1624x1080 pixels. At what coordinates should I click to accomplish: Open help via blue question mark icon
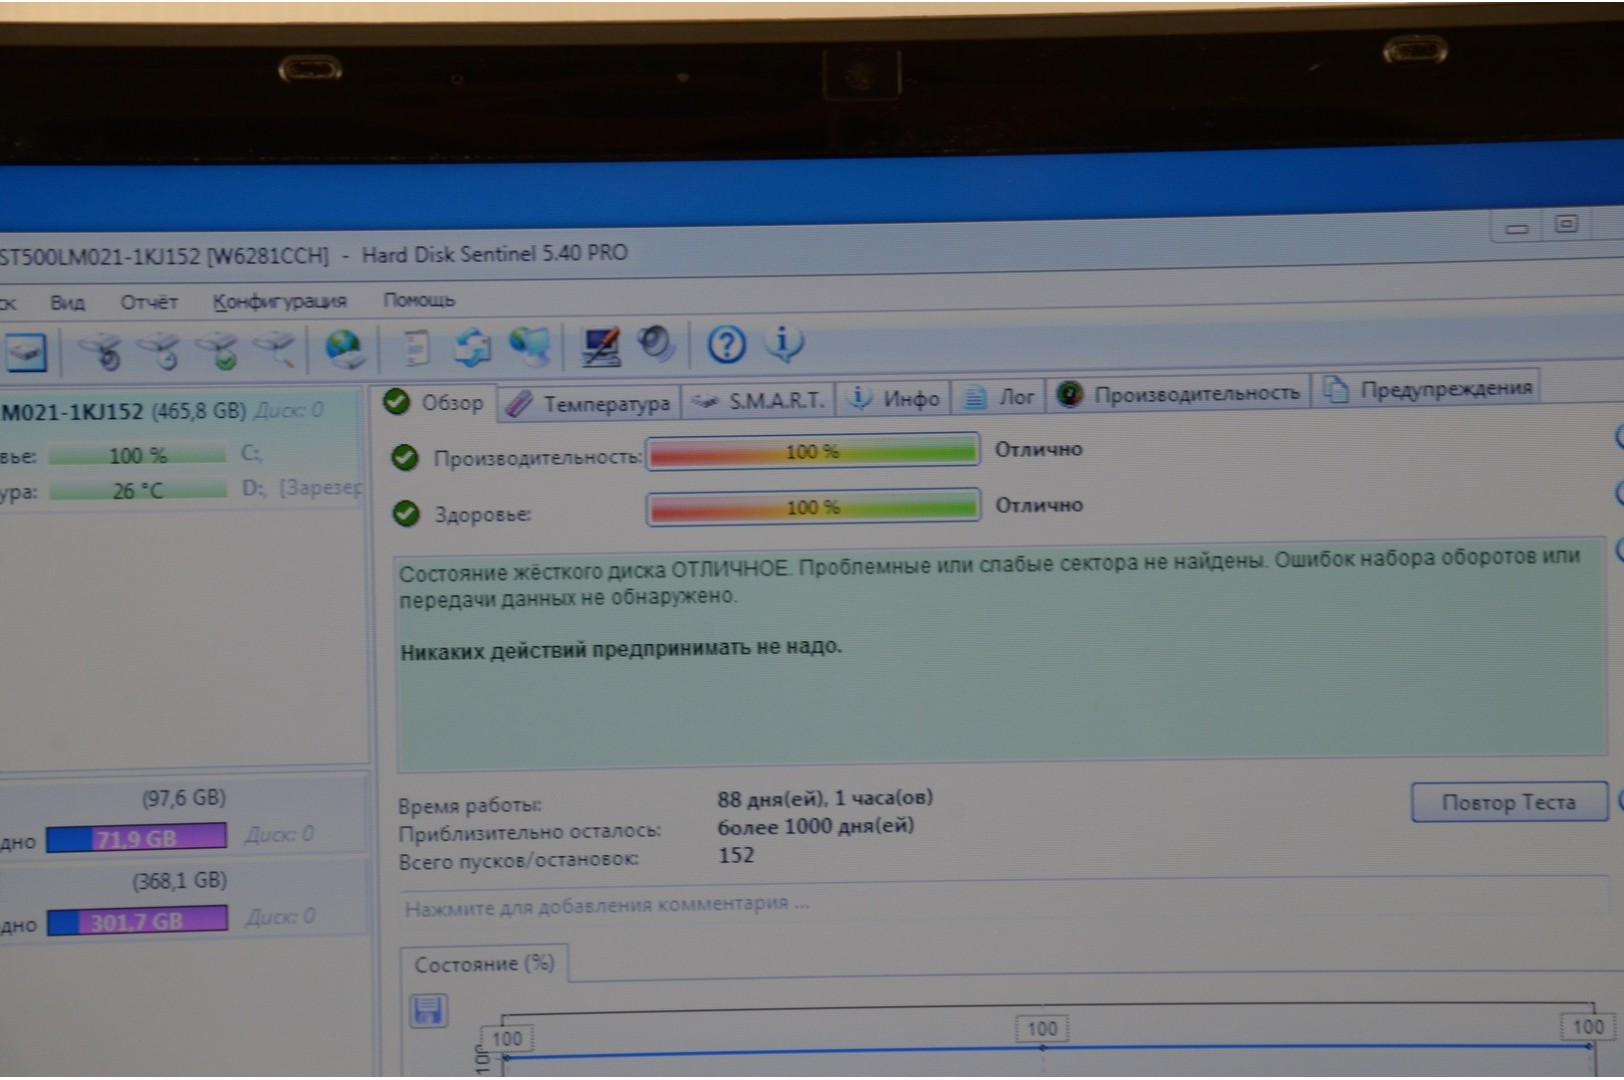726,344
